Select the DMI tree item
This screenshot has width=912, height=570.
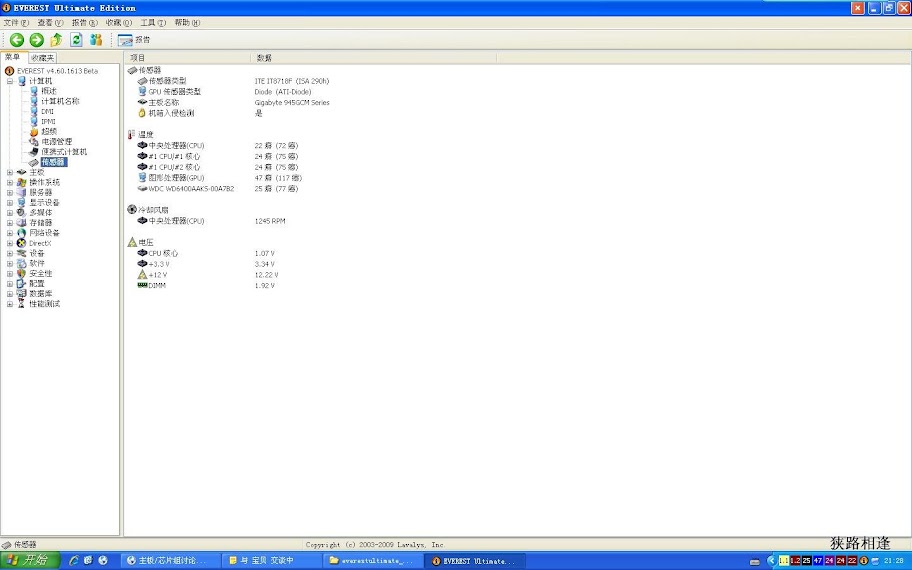pyautogui.click(x=47, y=112)
